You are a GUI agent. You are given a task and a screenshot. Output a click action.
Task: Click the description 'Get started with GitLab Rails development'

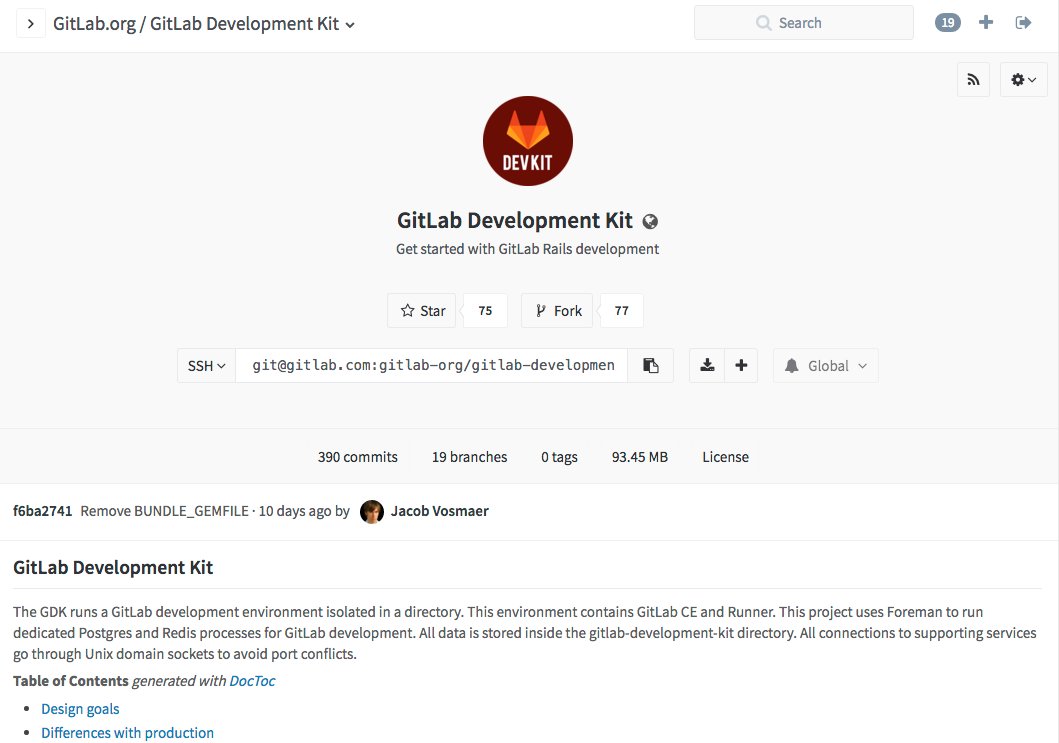coord(527,249)
